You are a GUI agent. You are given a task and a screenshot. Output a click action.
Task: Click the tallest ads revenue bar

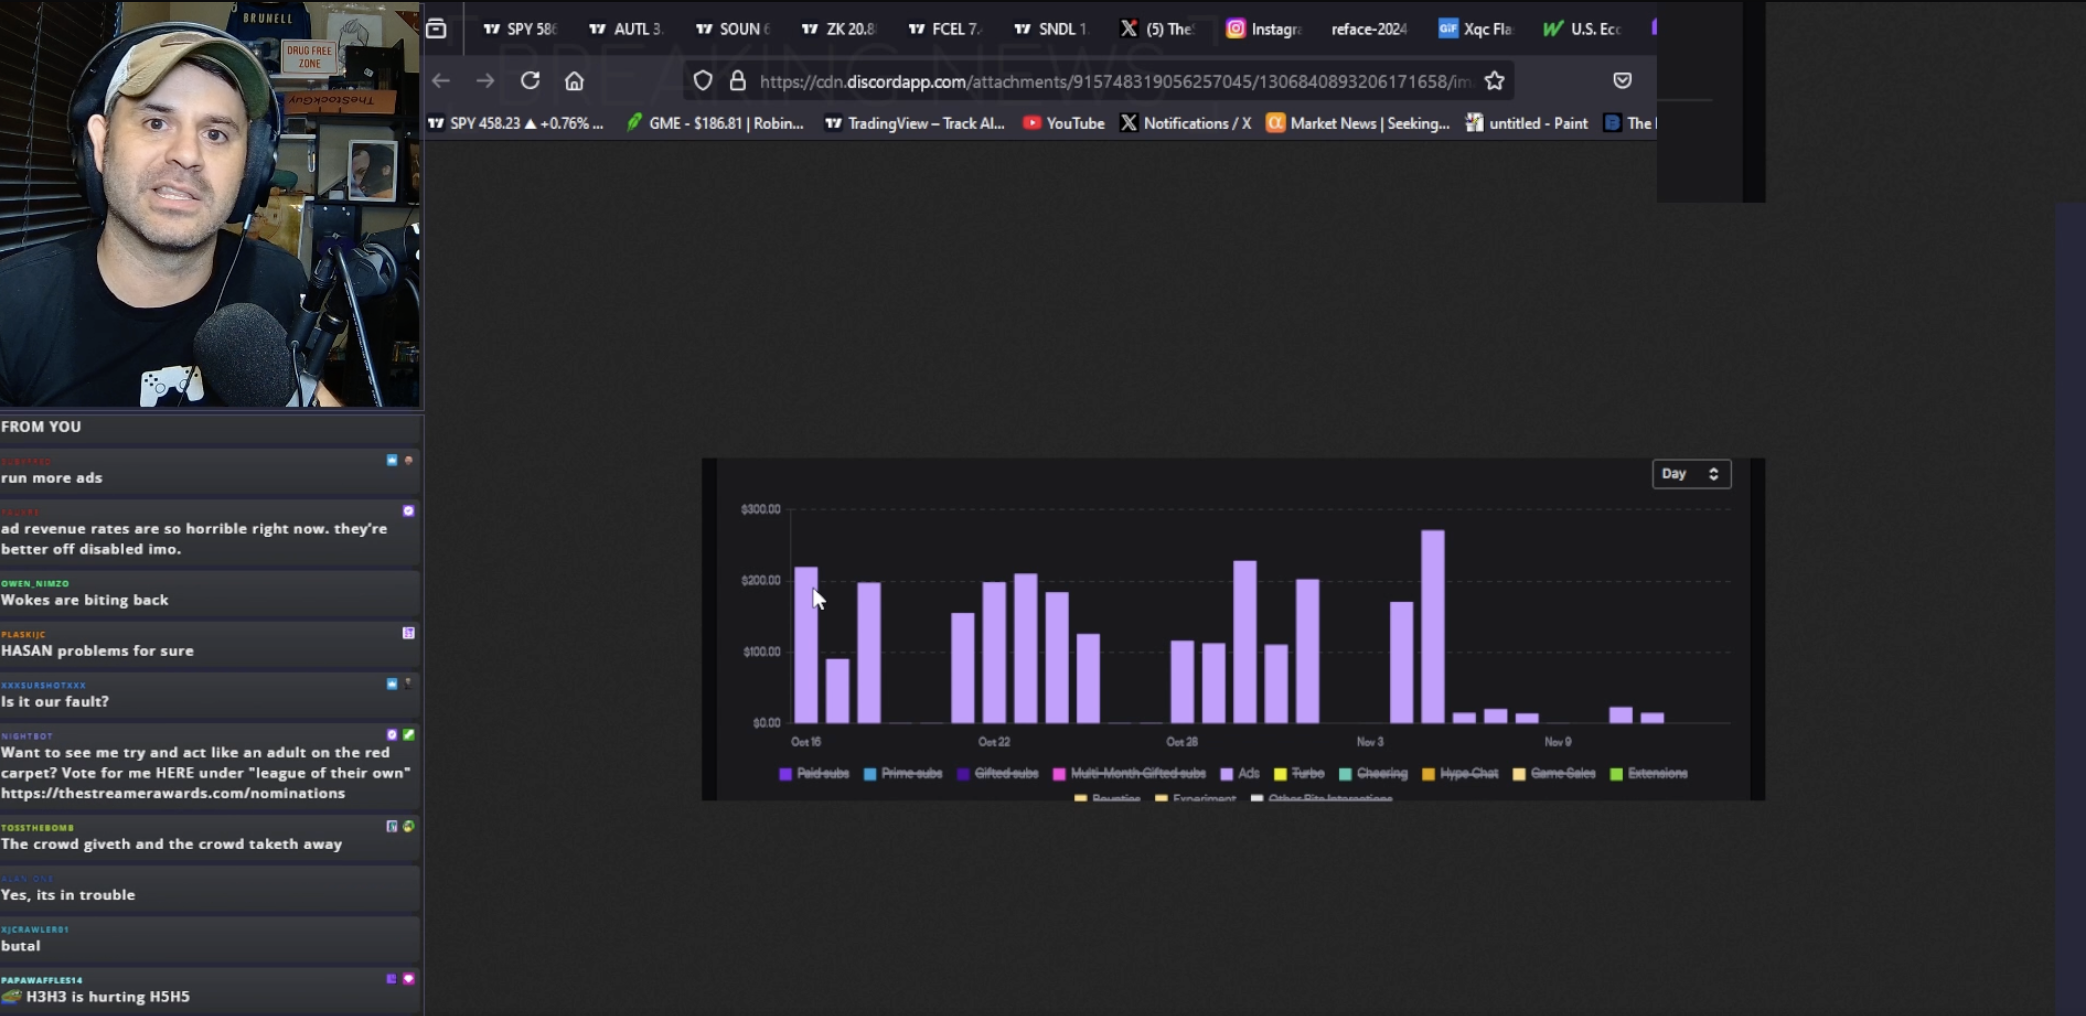tap(1432, 626)
